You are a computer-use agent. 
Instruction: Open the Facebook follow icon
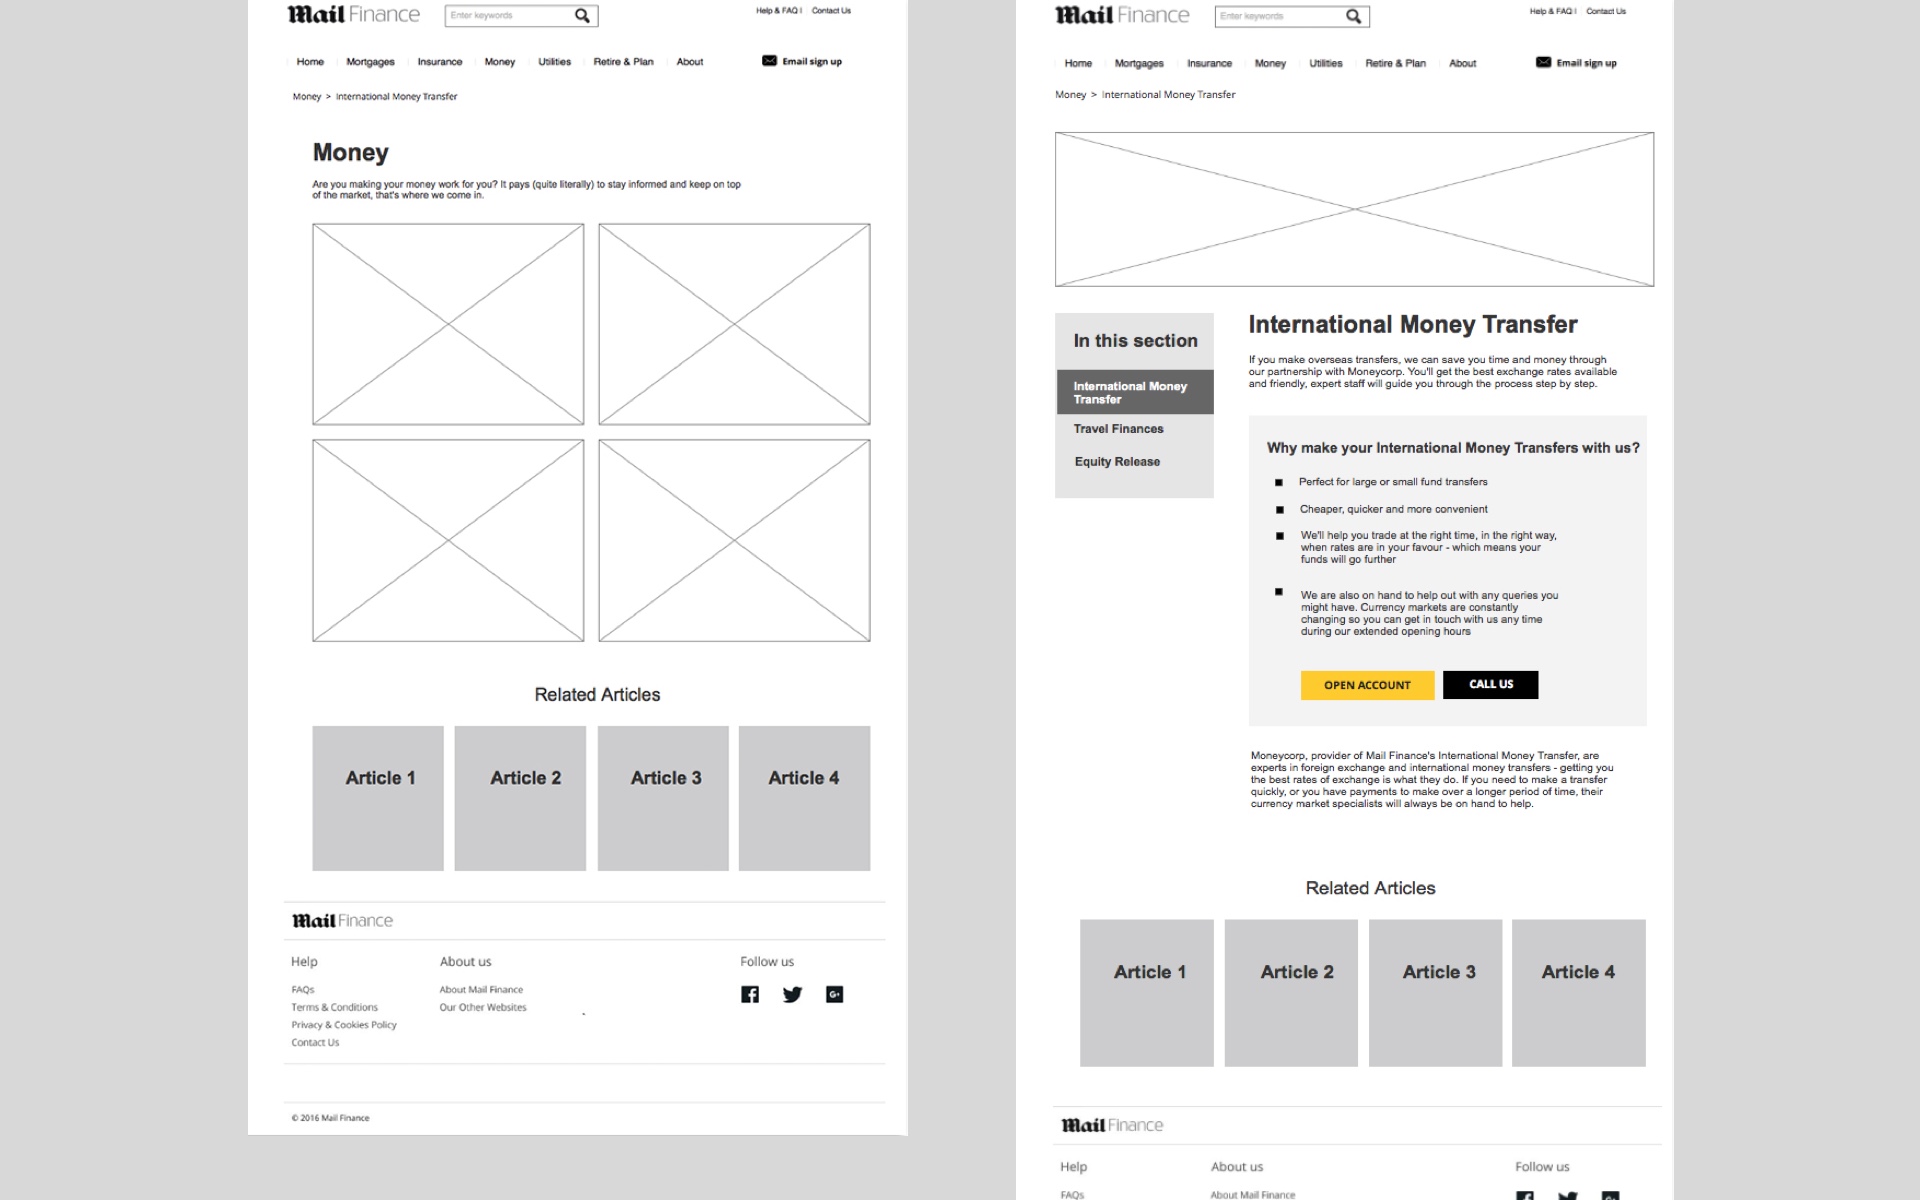pyautogui.click(x=748, y=994)
